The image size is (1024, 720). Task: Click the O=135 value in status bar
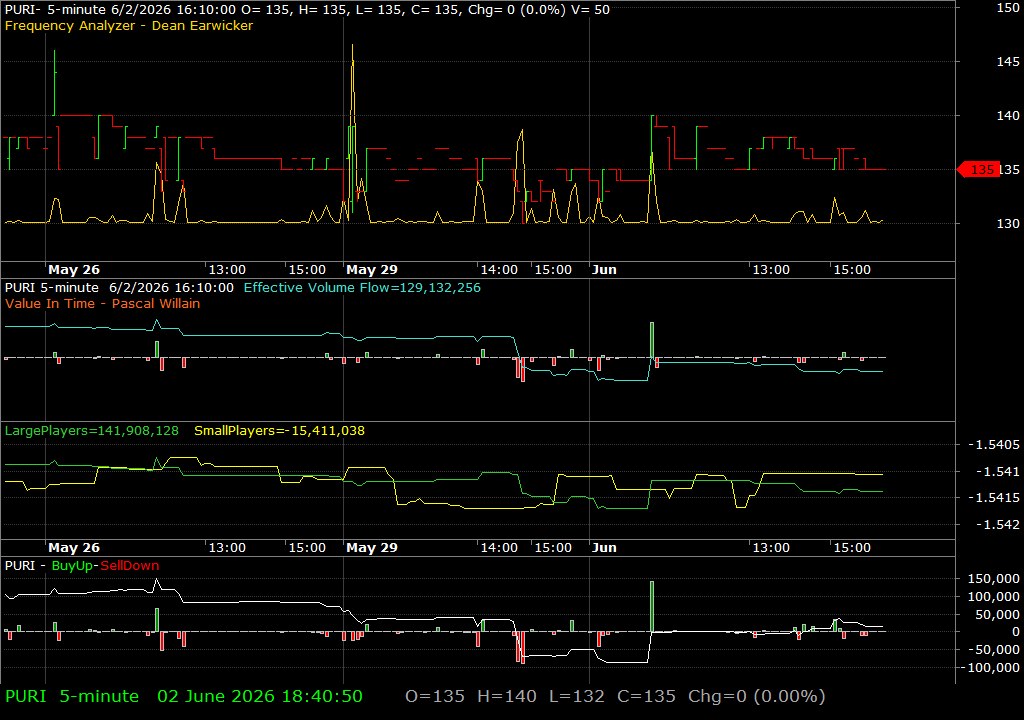[435, 696]
